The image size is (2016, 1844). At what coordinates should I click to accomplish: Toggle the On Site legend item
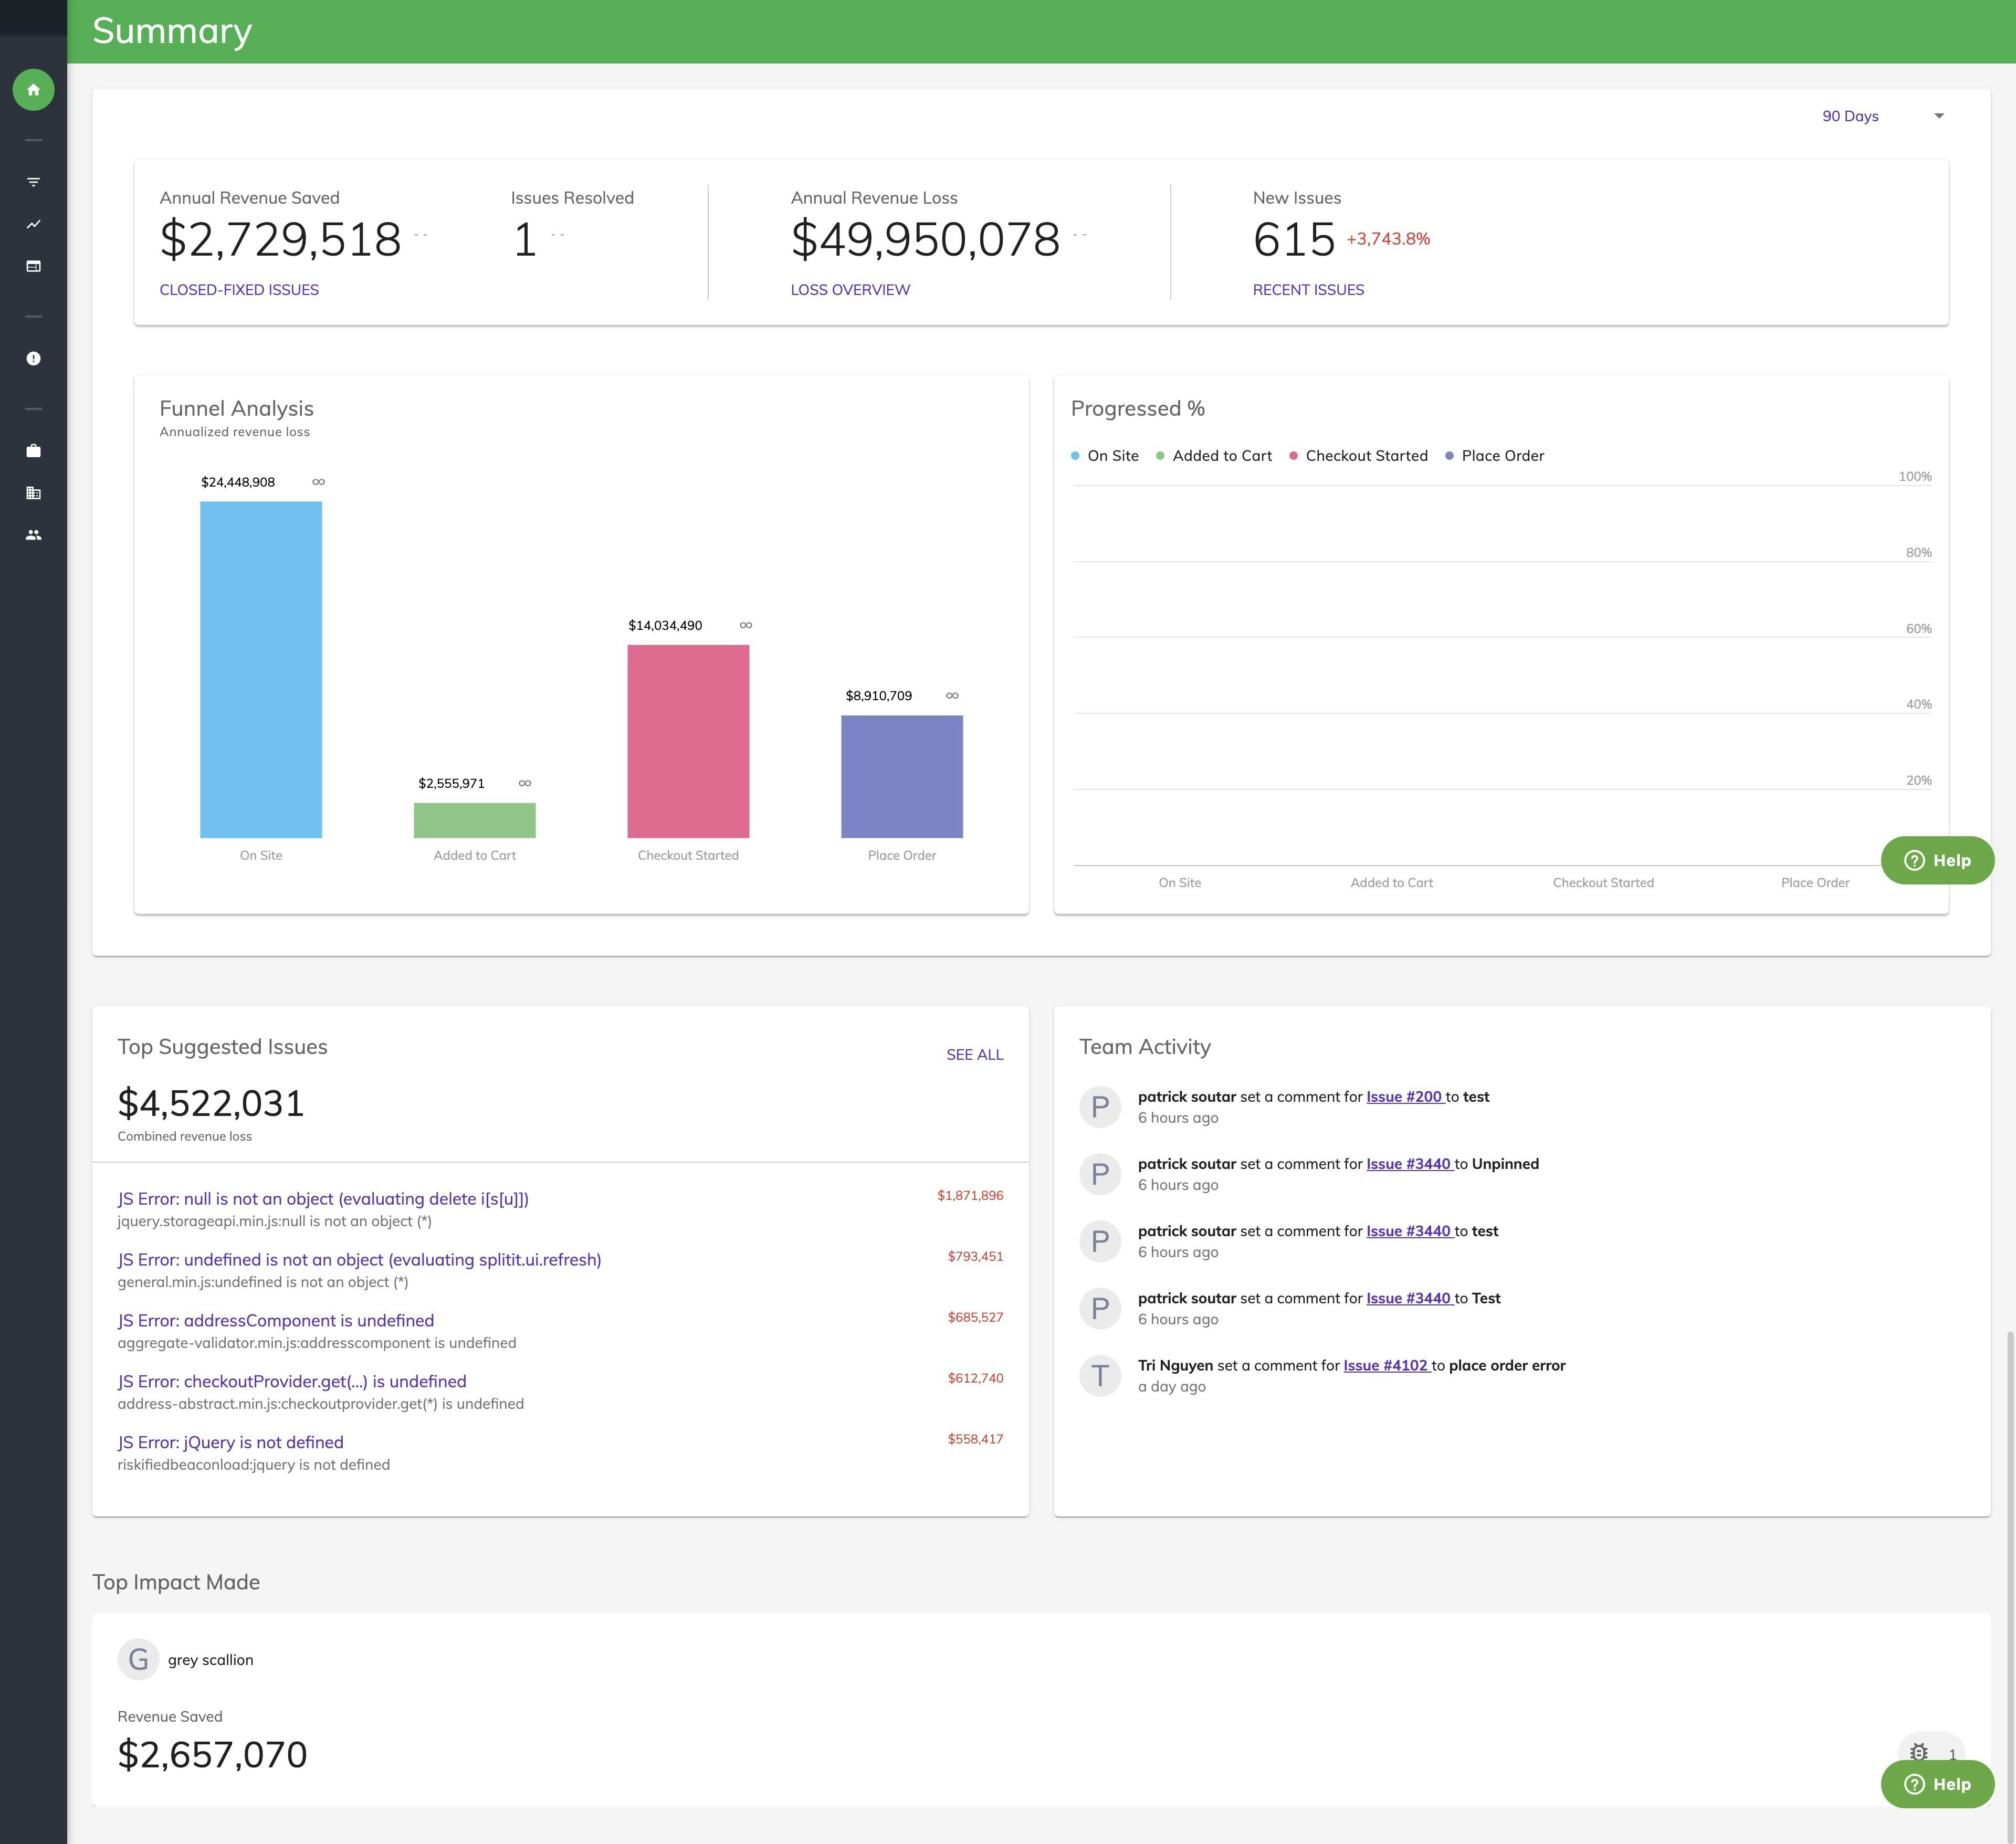coord(1106,455)
